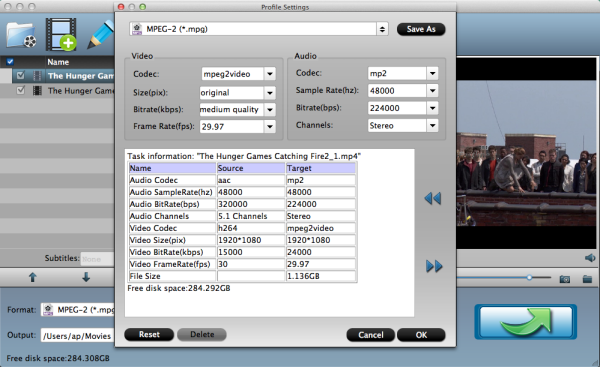Click the text Free disk space:284.292GB
Viewport: 600px width, 367px height.
[x=179, y=288]
